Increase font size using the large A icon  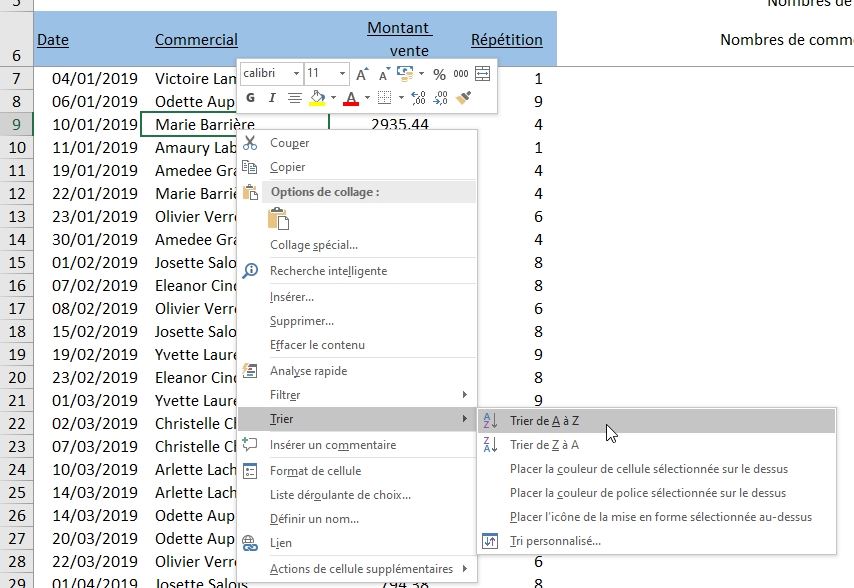362,72
